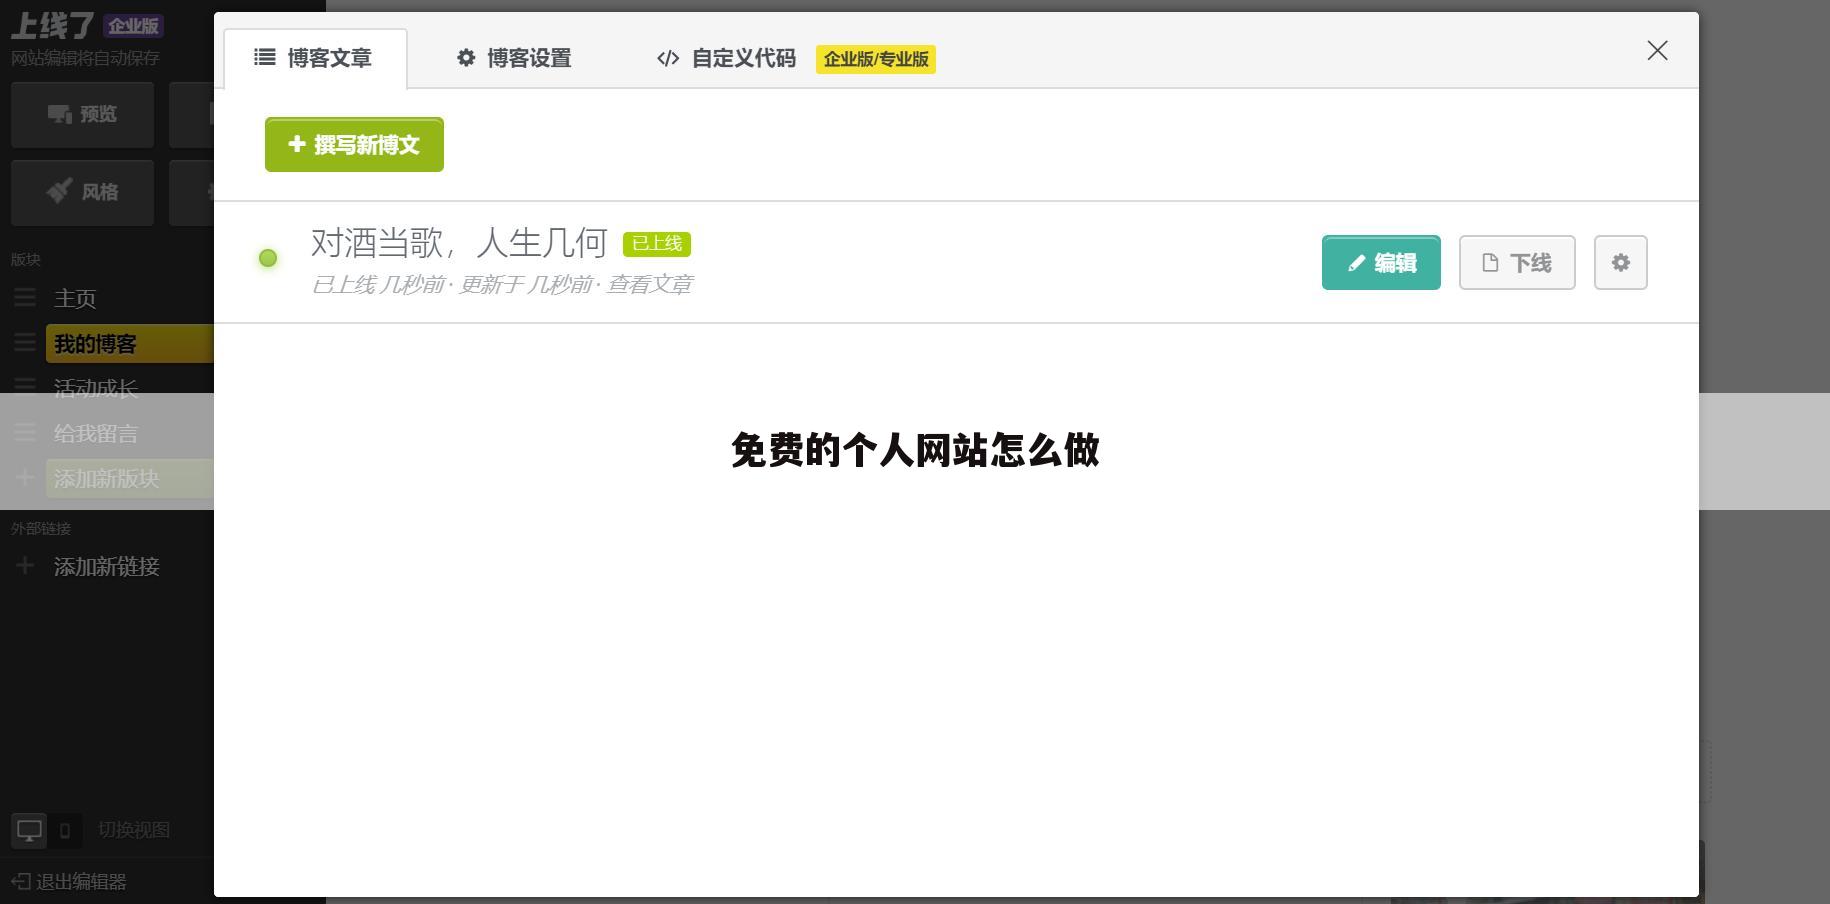This screenshot has height=904, width=1830.
Task: Click the gear icon beside 博客设置
Action: (x=466, y=58)
